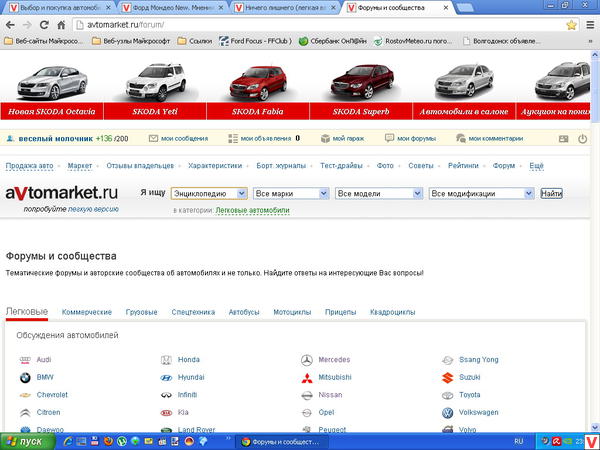
Task: Click the power logout icon
Action: (582, 139)
